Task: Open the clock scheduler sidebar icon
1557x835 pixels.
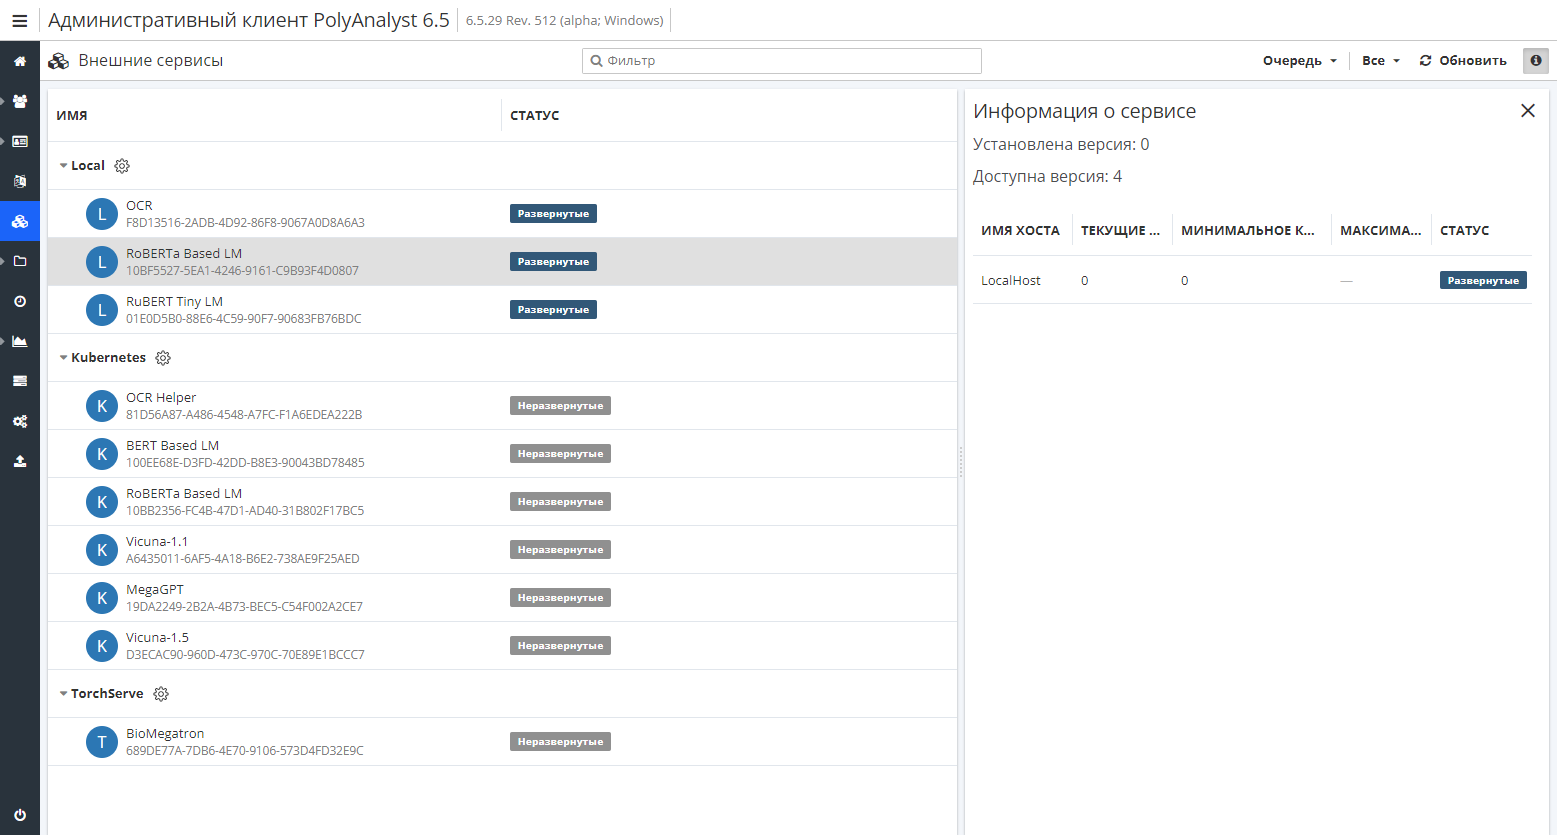Action: coord(20,301)
